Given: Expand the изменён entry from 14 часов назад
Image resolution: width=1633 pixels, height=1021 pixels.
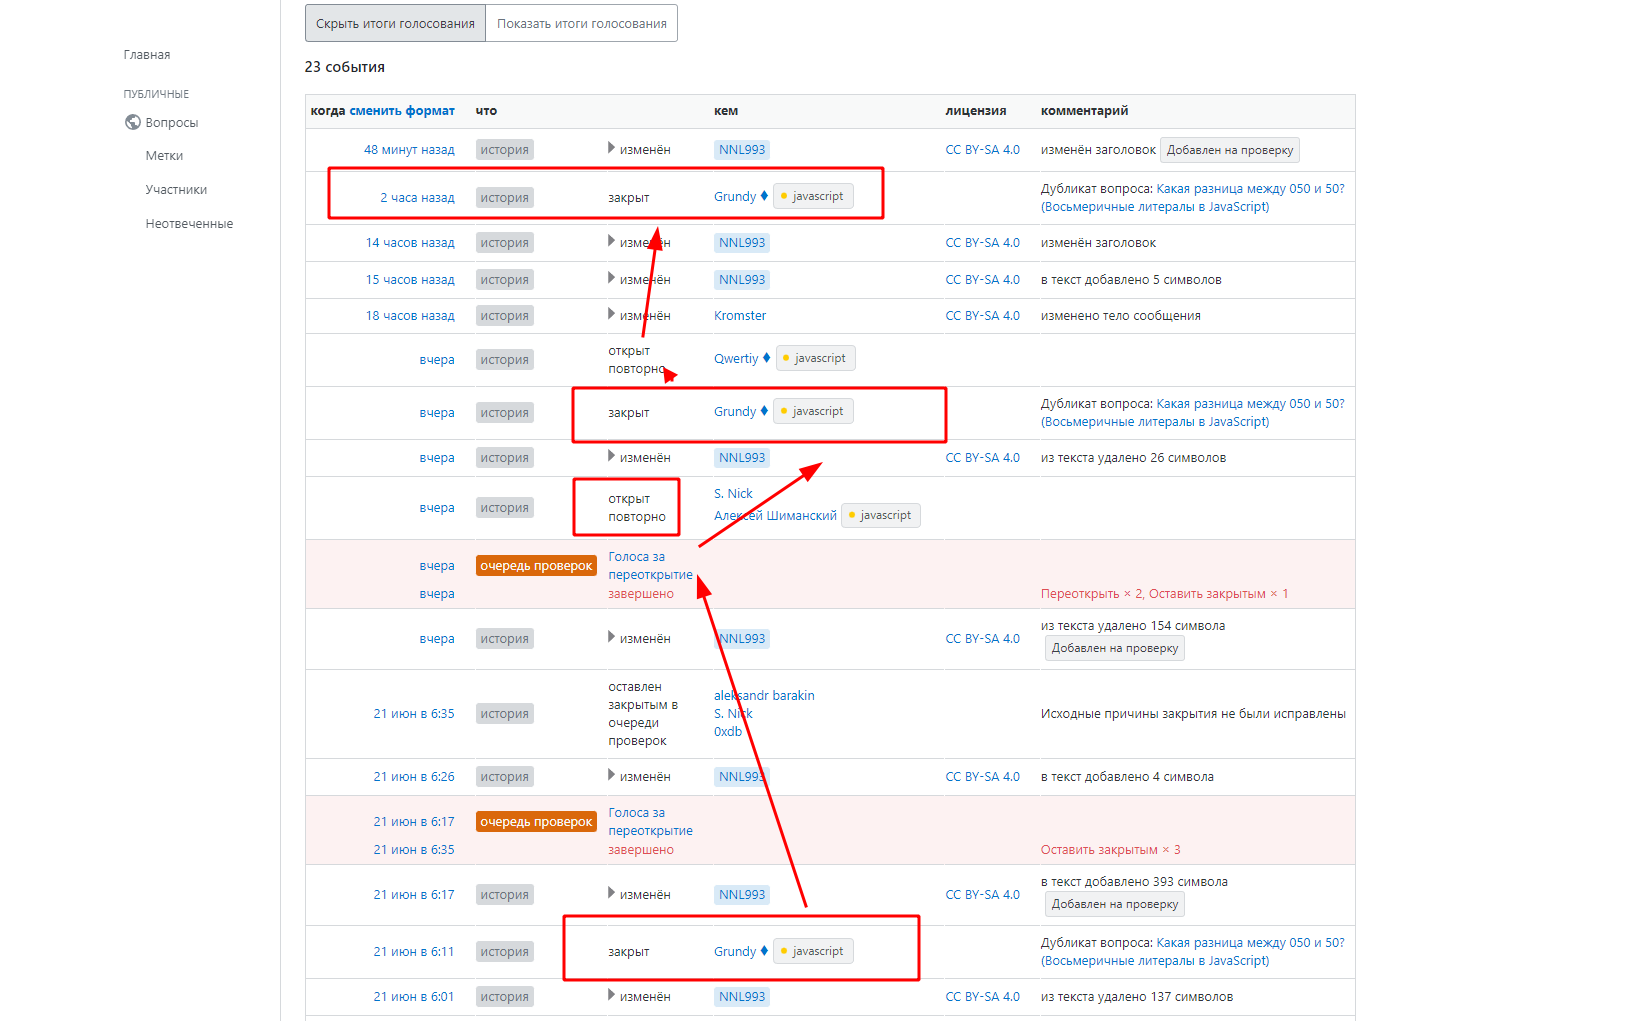Looking at the screenshot, I should click(611, 241).
